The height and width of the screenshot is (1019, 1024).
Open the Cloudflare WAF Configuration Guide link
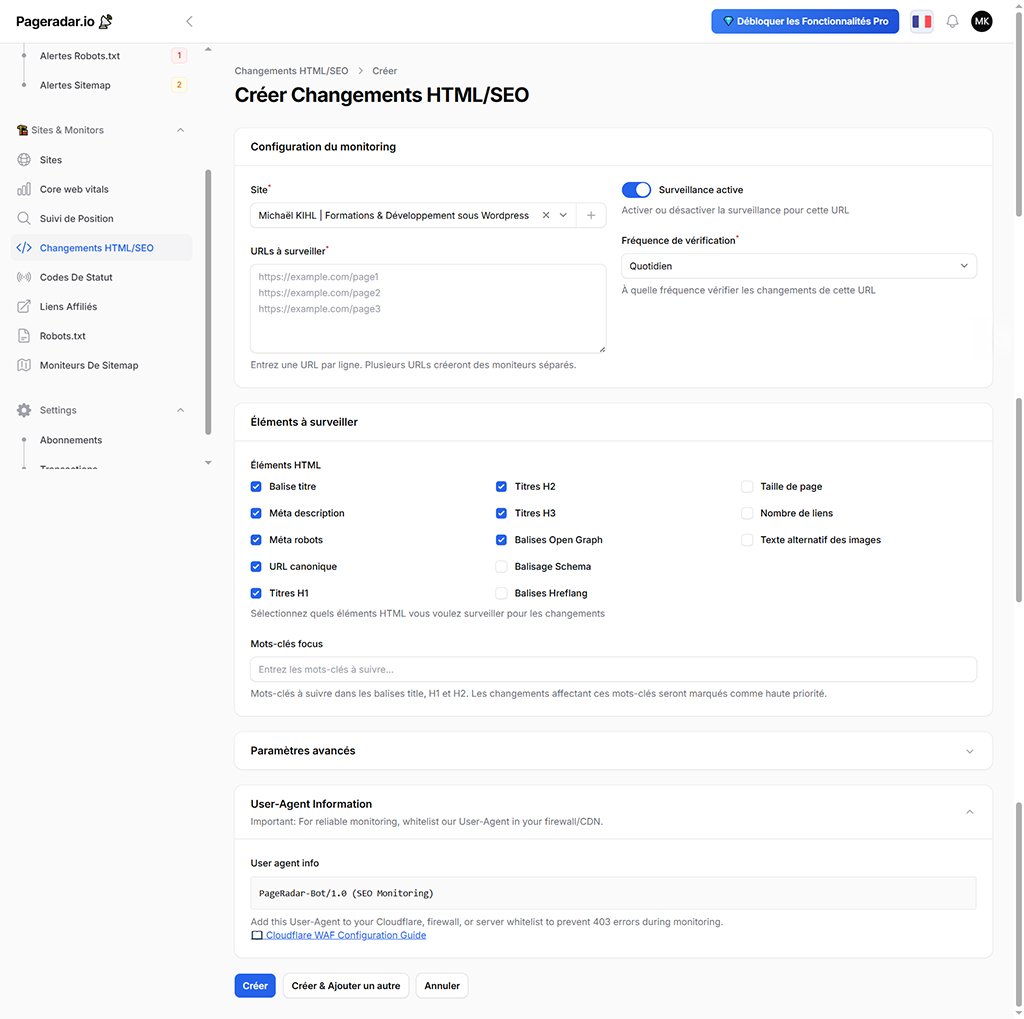345,935
